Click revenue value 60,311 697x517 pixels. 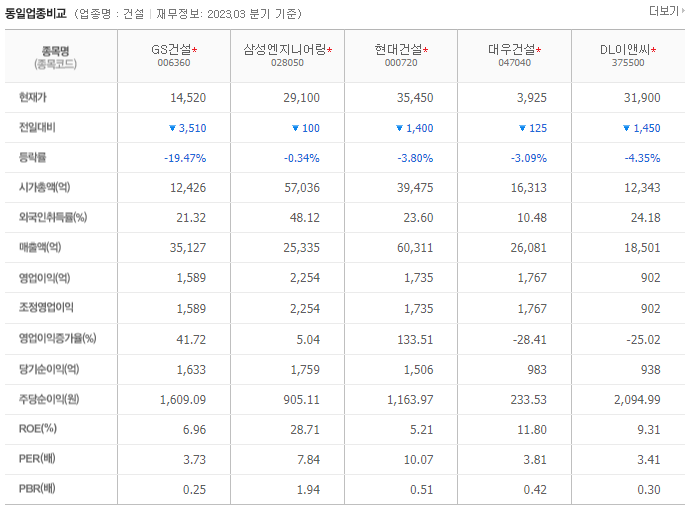pyautogui.click(x=415, y=248)
